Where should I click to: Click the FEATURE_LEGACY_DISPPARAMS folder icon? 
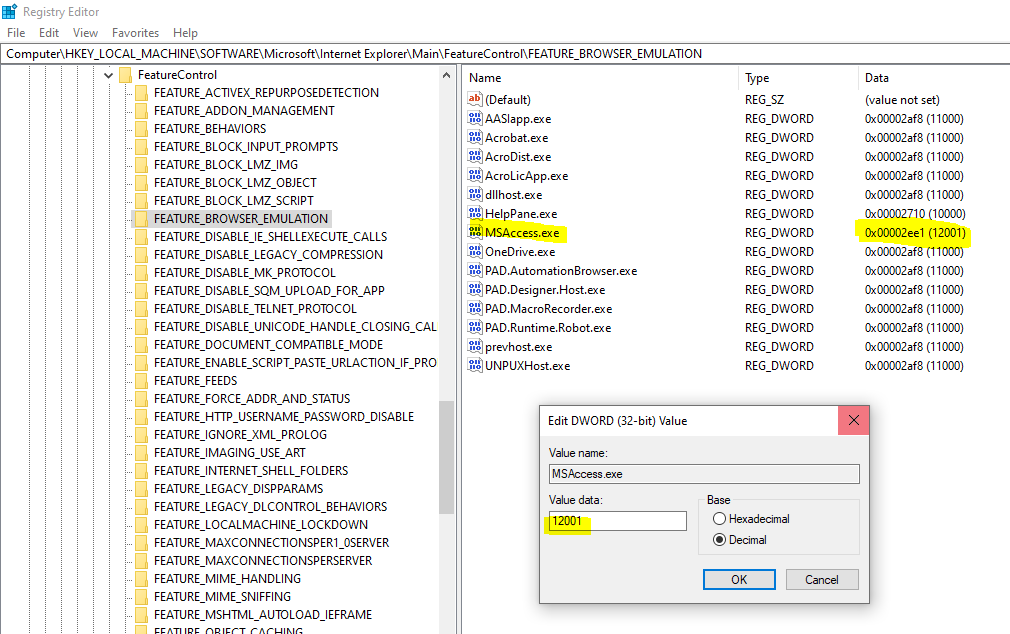click(142, 488)
